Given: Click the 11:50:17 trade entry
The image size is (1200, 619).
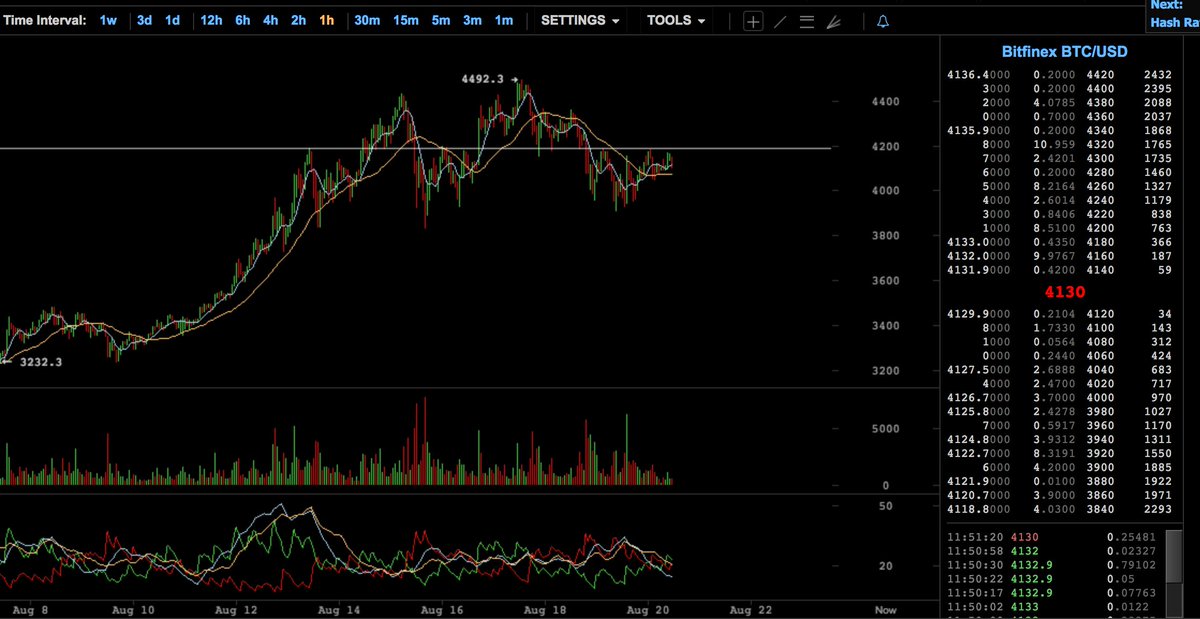Looking at the screenshot, I should (x=1053, y=593).
